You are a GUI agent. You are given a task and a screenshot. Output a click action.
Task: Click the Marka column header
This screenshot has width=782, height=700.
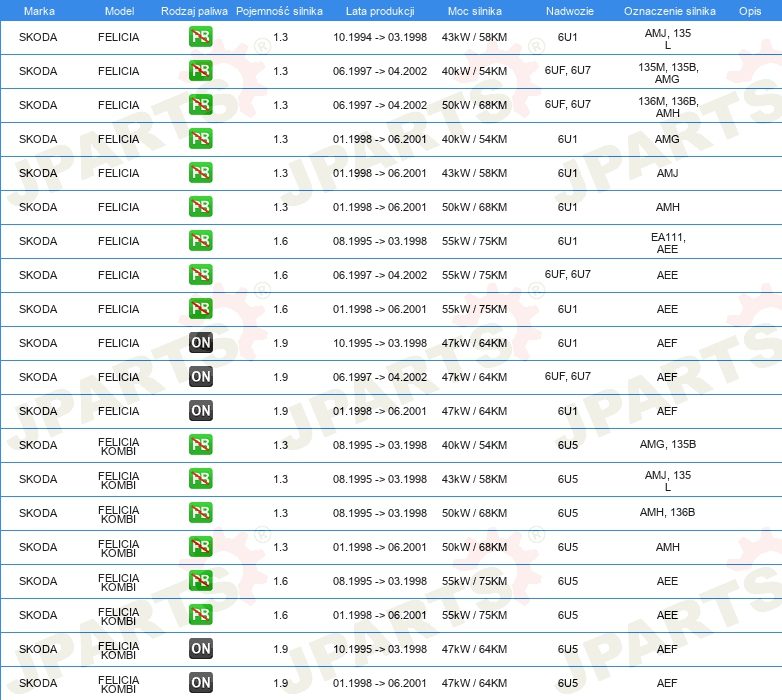[x=39, y=11]
